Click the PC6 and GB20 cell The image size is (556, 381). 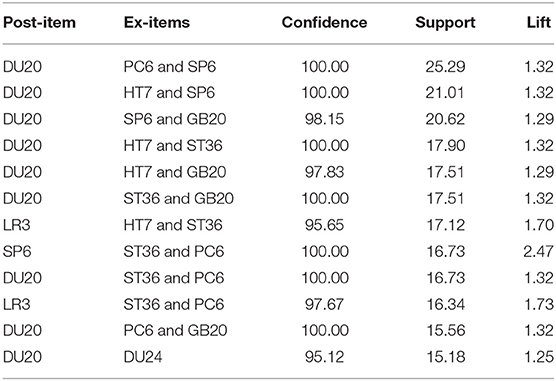(x=175, y=331)
